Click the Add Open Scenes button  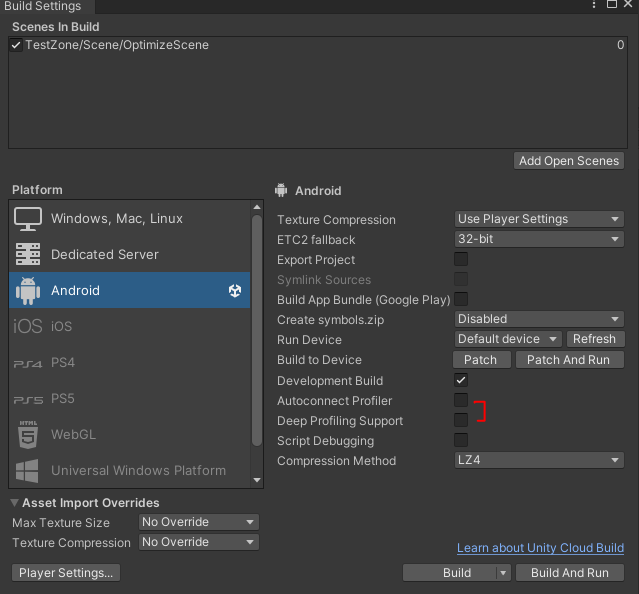click(568, 161)
